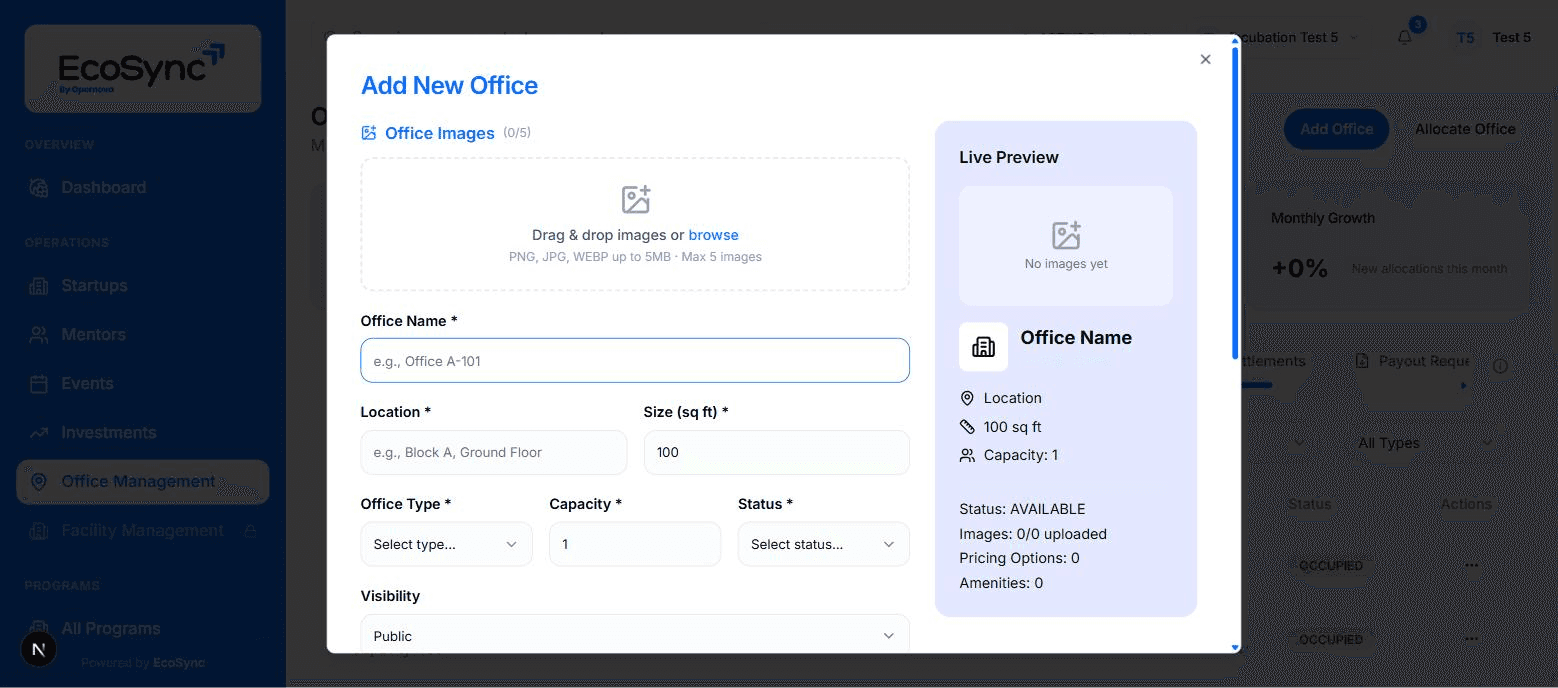The height and width of the screenshot is (688, 1558).
Task: Click the Events calendar icon
Action: (39, 383)
